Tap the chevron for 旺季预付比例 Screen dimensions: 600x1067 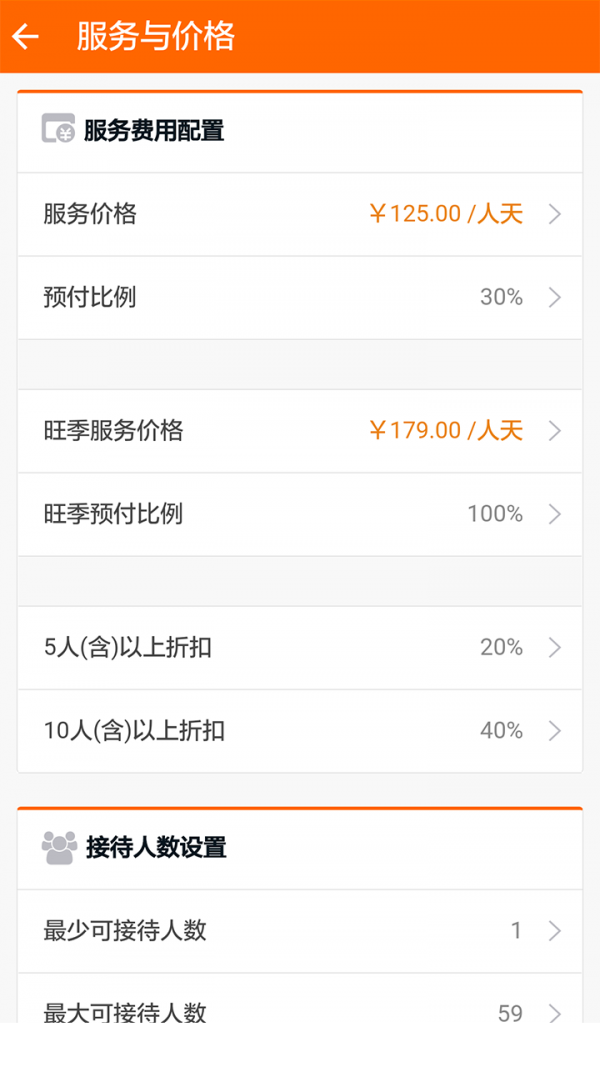(x=555, y=514)
